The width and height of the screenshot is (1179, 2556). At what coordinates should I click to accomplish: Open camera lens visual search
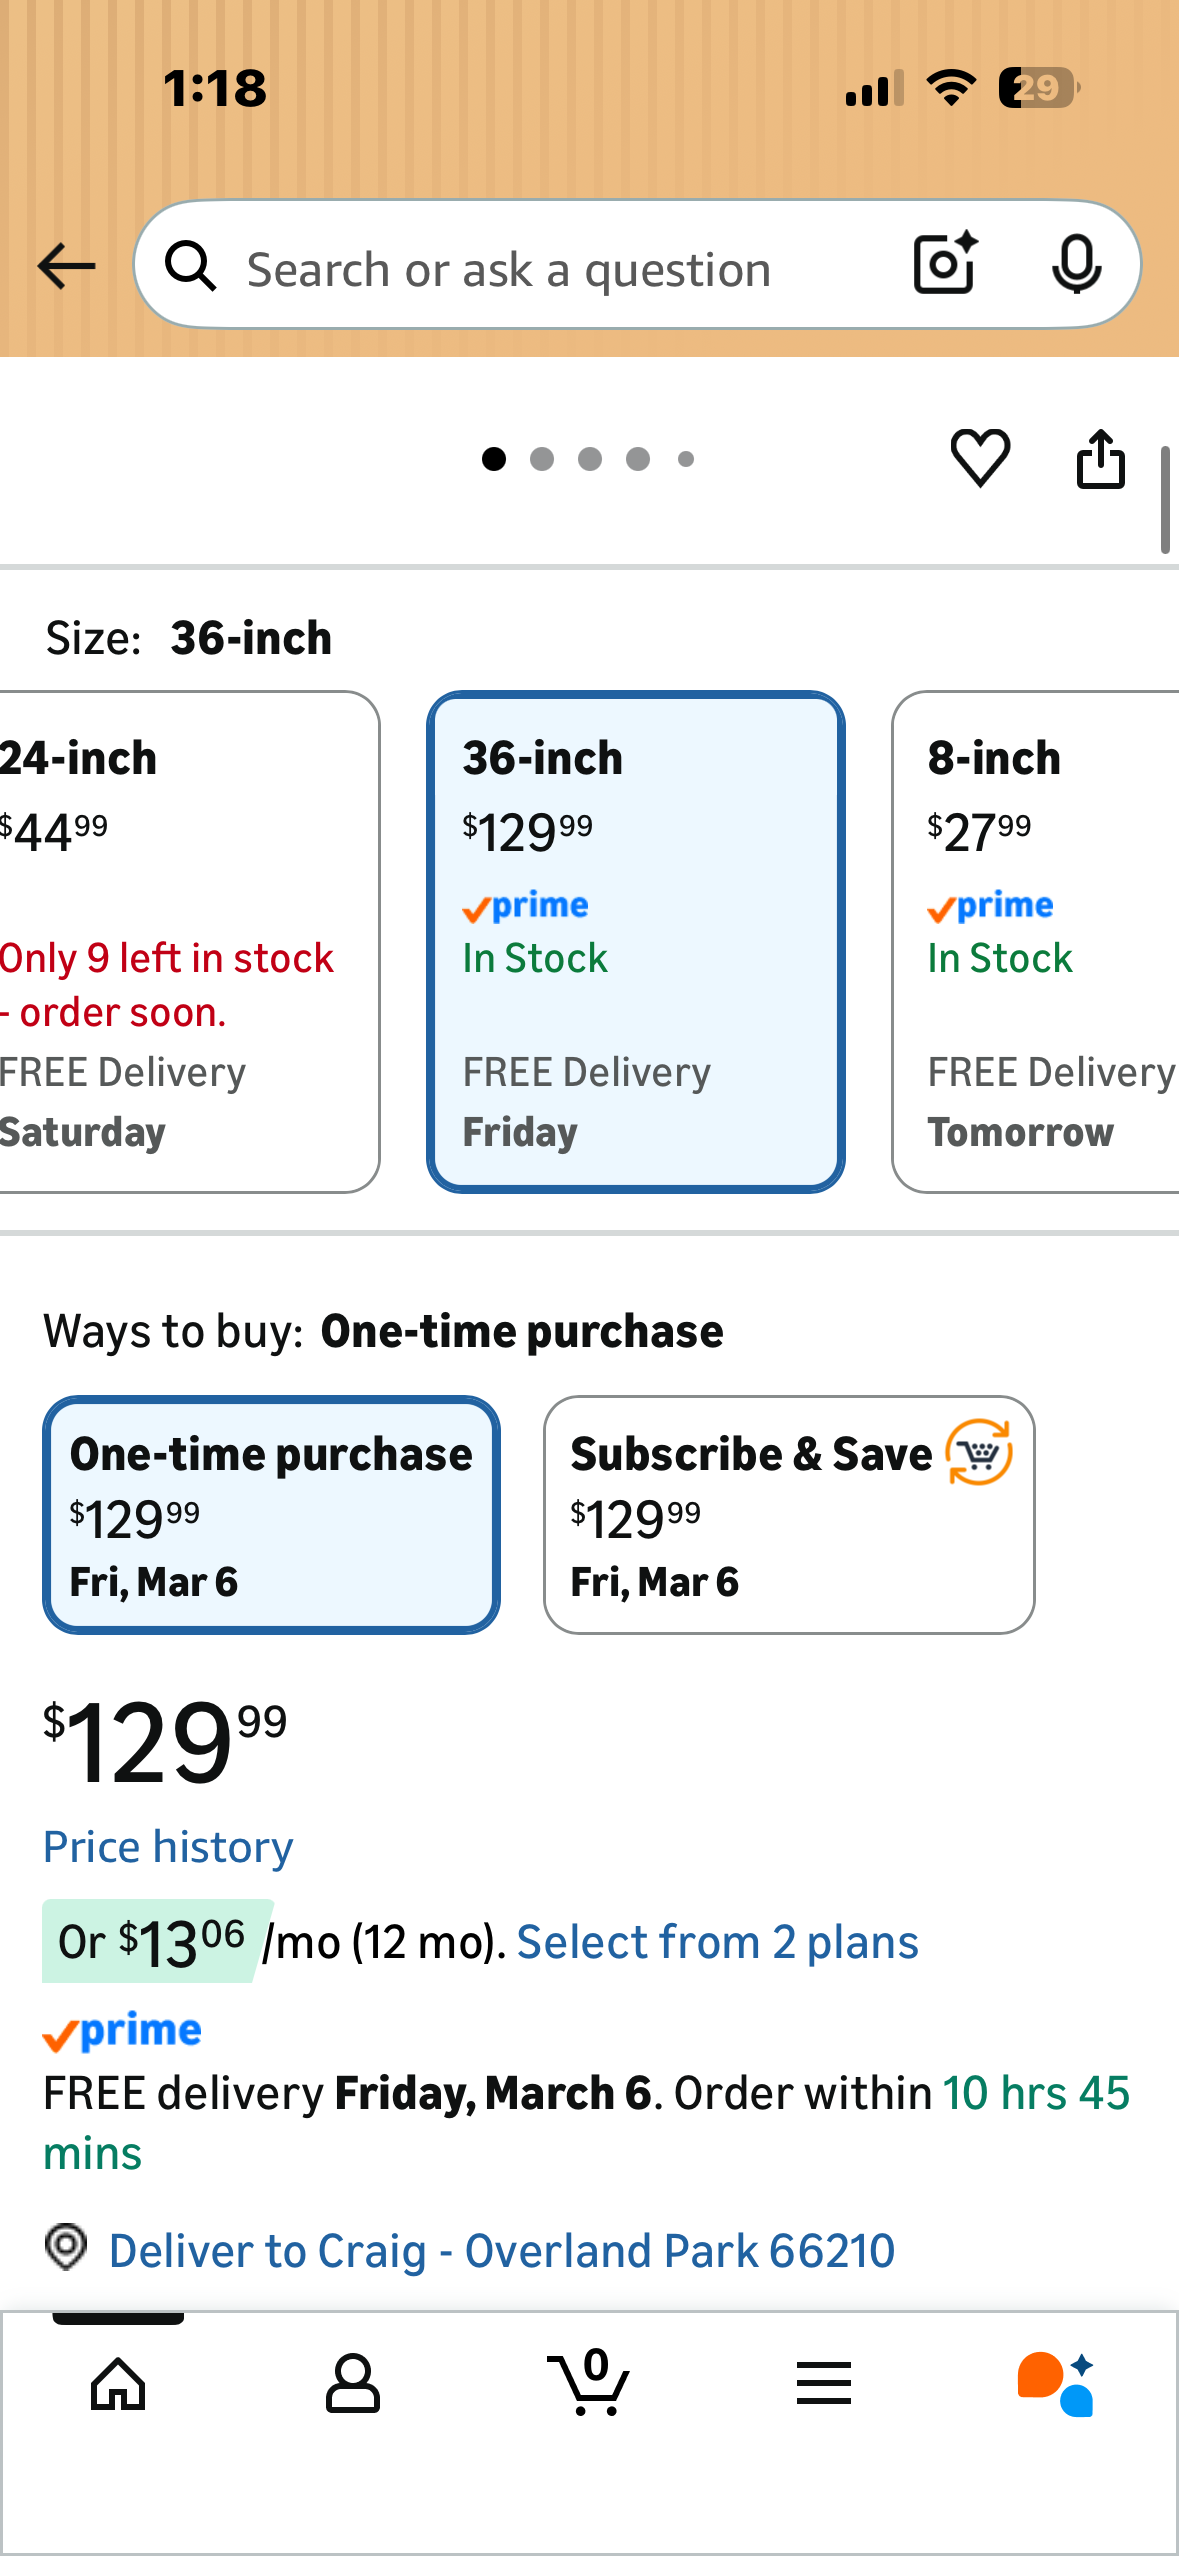pyautogui.click(x=945, y=265)
